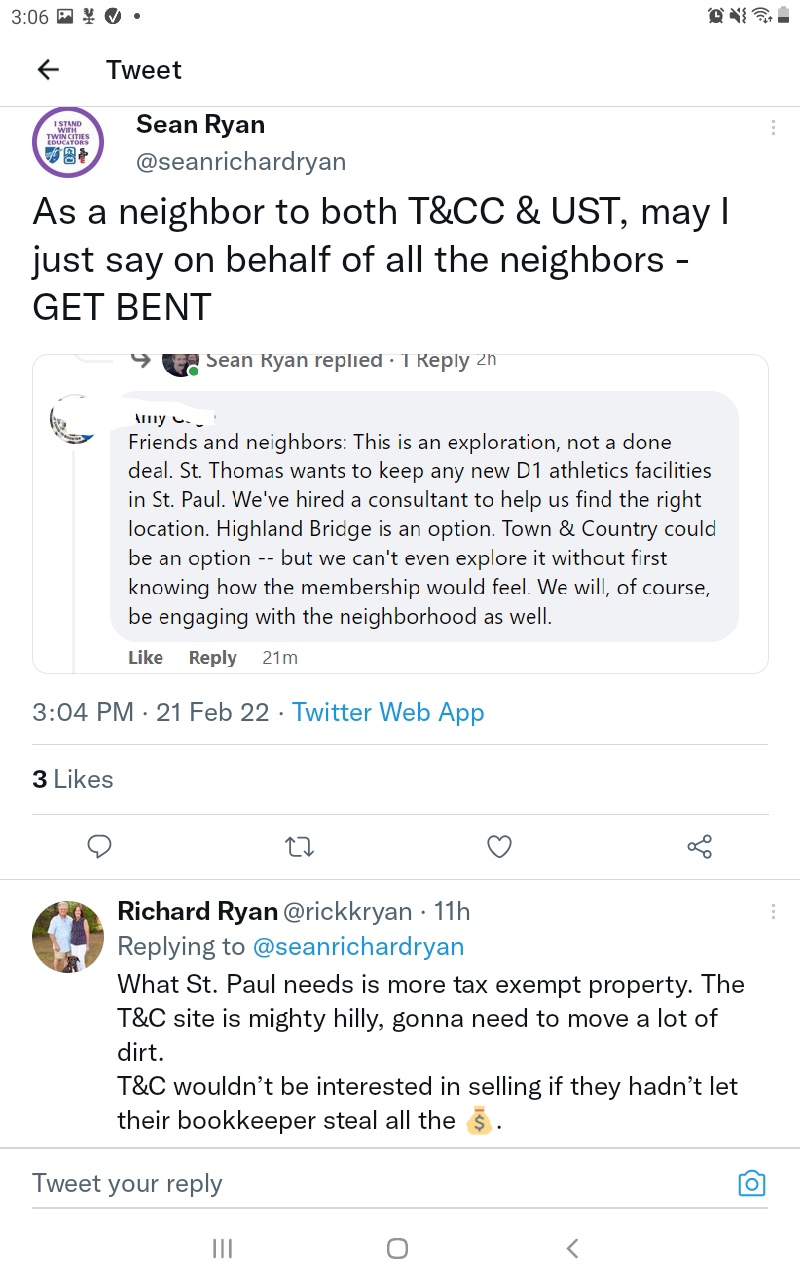The image size is (800, 1280).
Task: Open Sean Ryan's tweet overflow menu
Action: (773, 128)
